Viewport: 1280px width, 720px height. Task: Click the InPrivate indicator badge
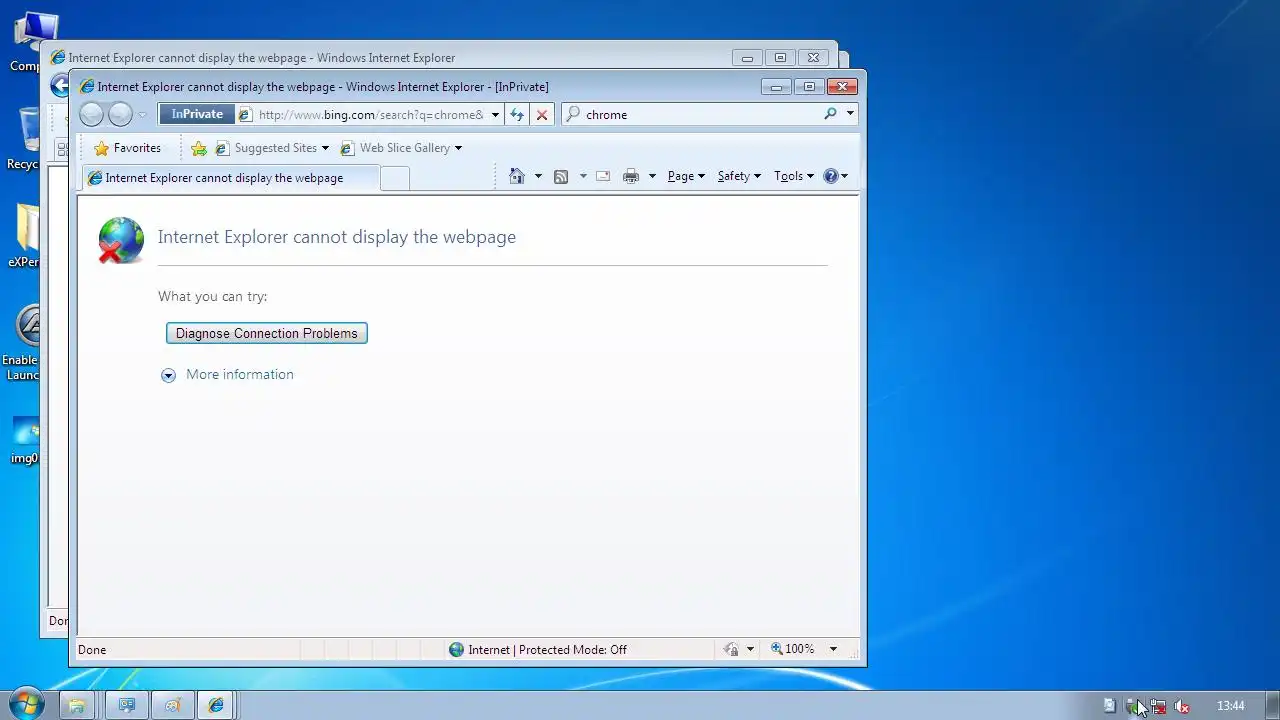point(197,114)
